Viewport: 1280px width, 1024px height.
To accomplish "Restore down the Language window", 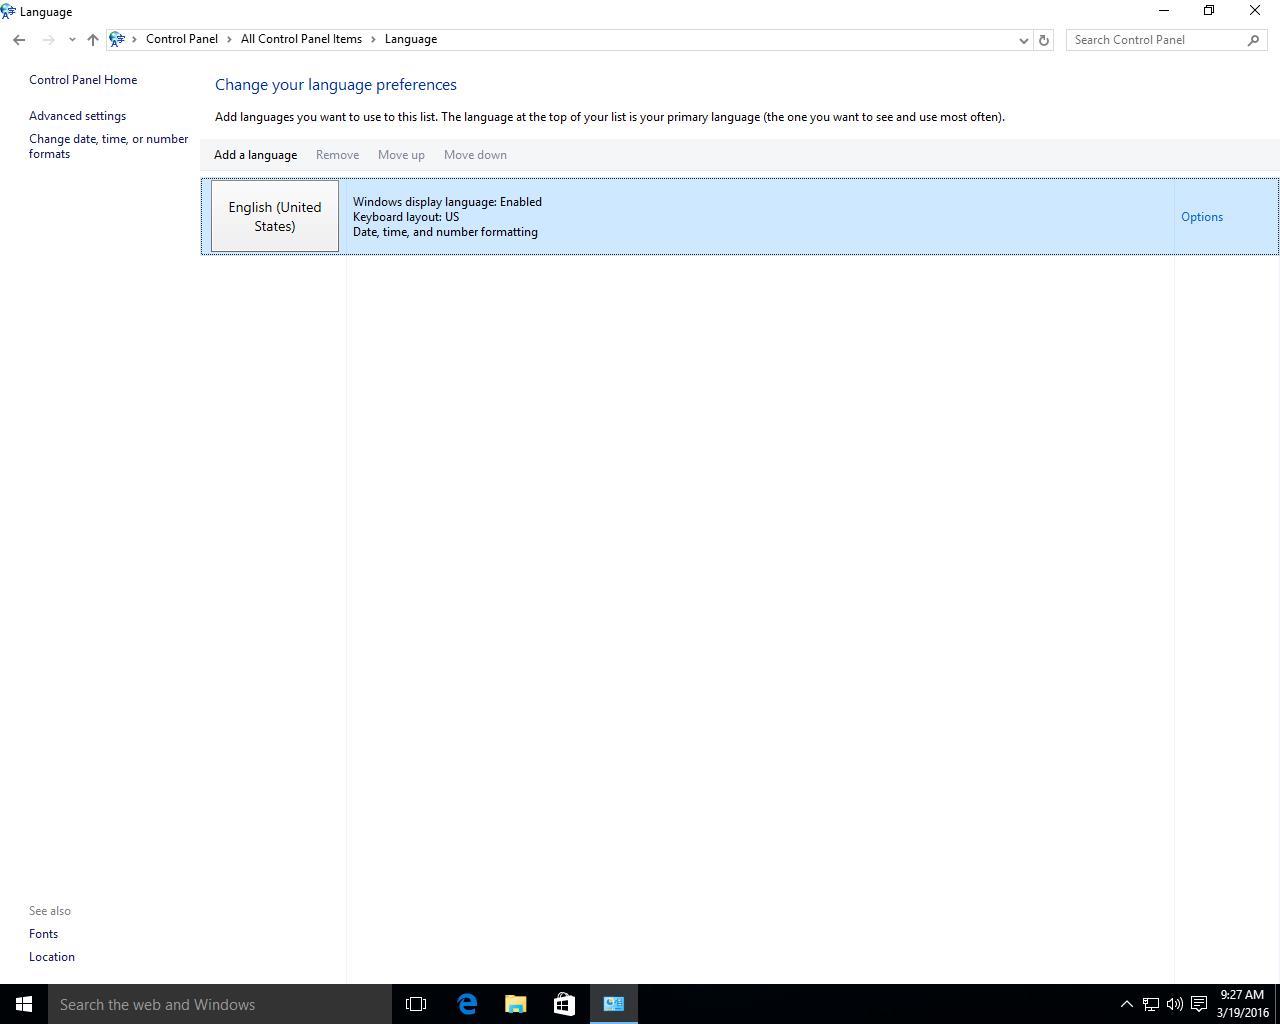I will coord(1209,11).
